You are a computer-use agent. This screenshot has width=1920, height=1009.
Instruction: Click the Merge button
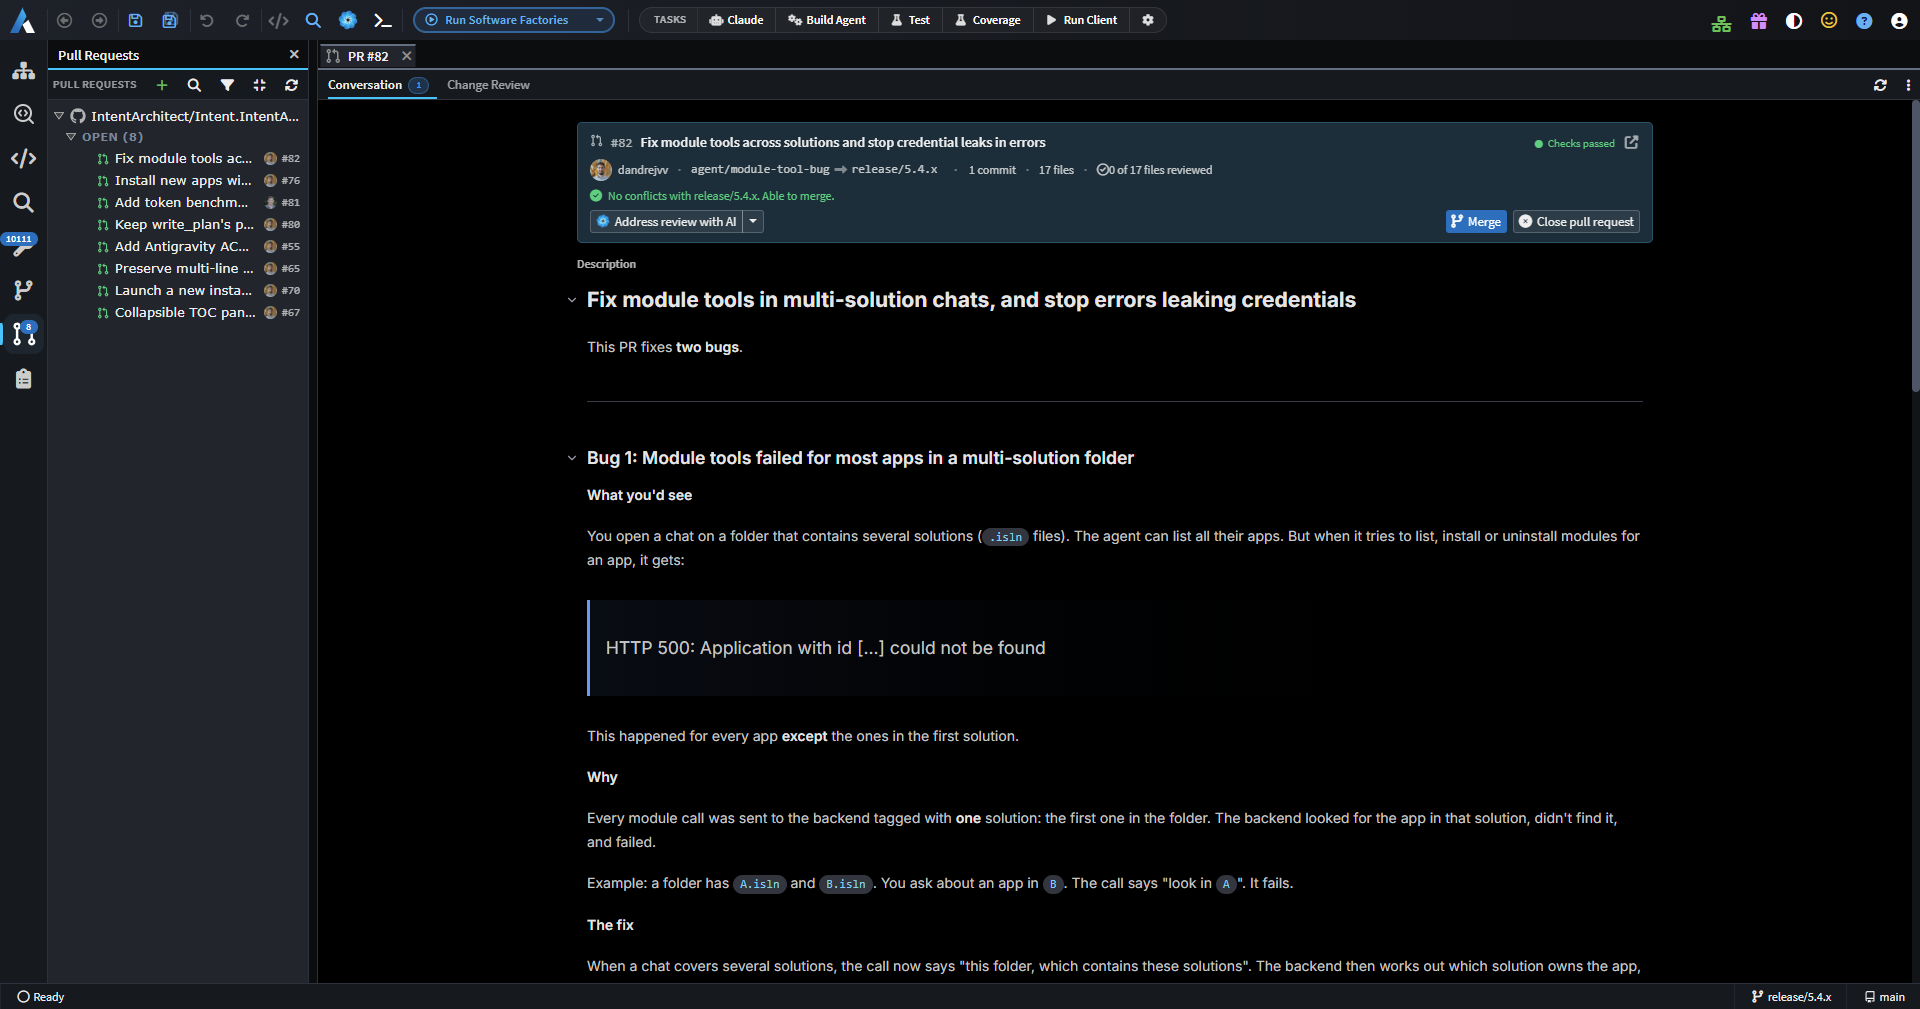tap(1476, 222)
